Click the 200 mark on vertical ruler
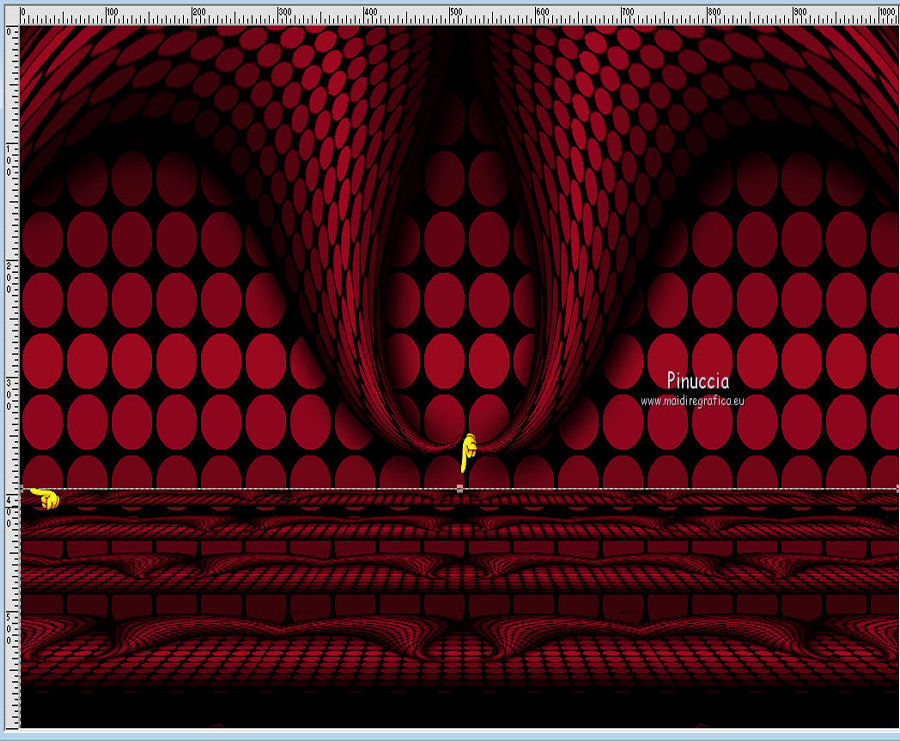This screenshot has width=900, height=741. pyautogui.click(x=10, y=277)
